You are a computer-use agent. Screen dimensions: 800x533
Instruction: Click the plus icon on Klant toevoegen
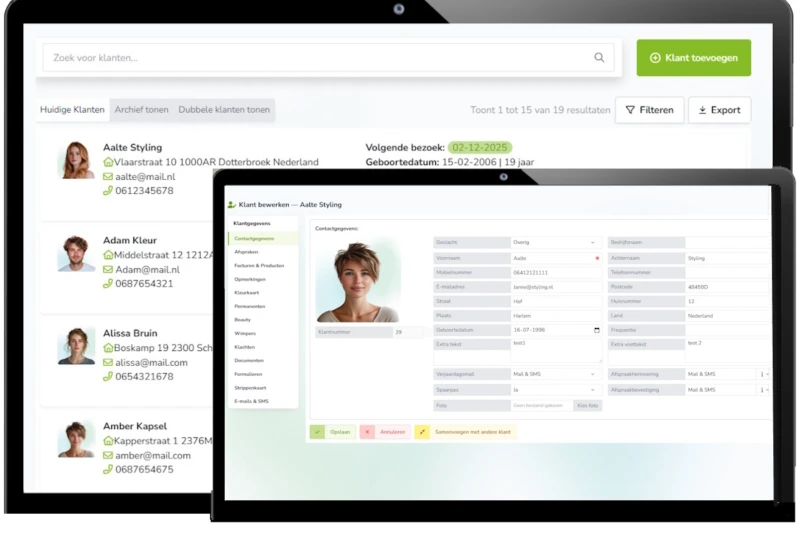[x=655, y=58]
